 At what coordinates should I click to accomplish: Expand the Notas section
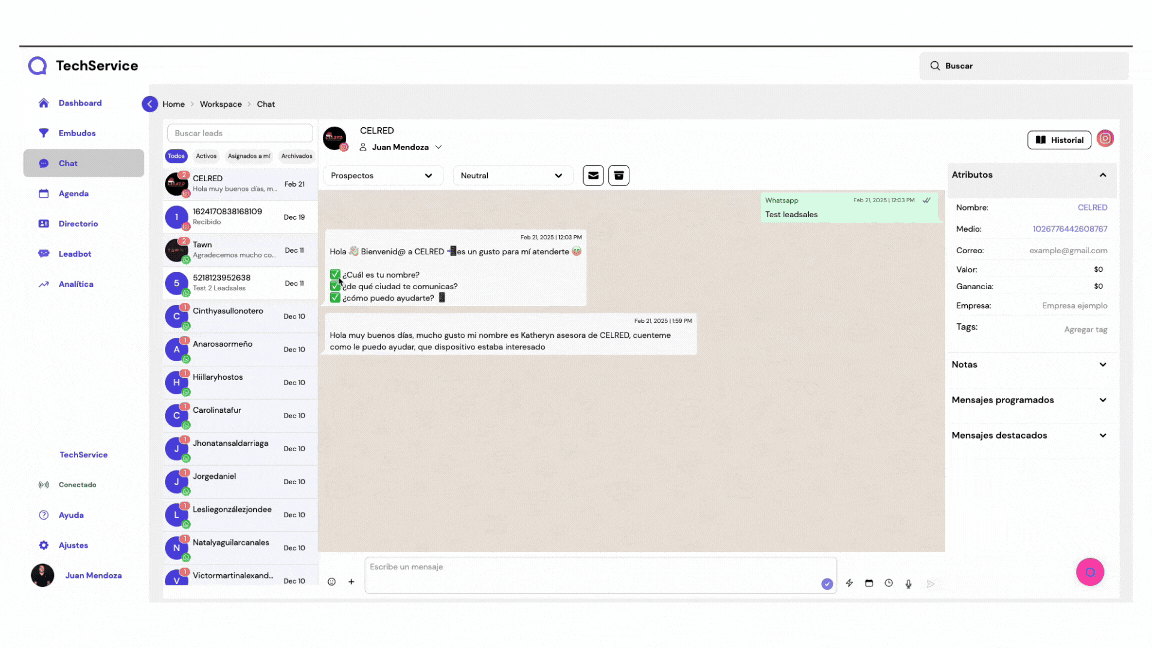click(1030, 365)
